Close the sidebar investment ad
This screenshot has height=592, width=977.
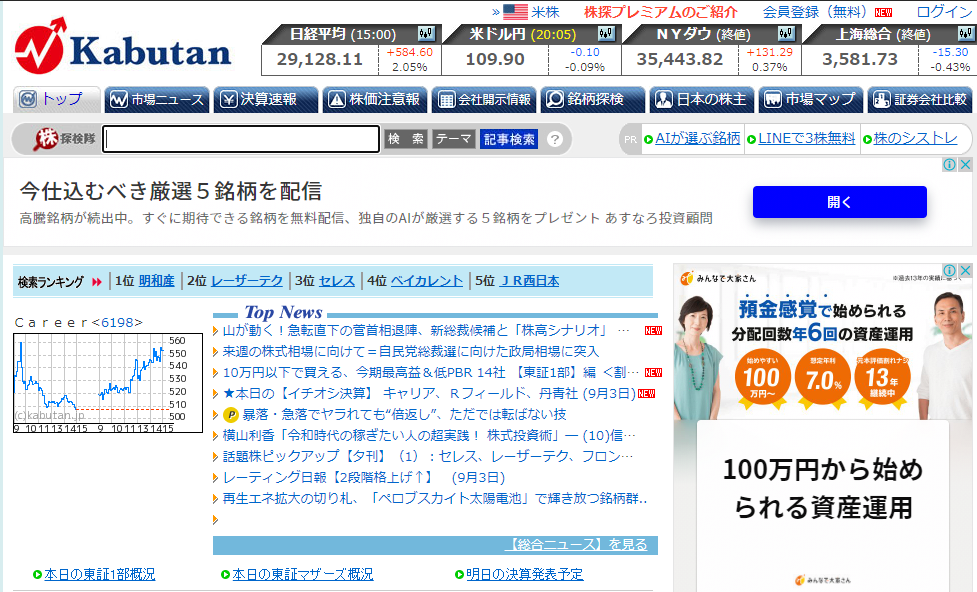[965, 270]
